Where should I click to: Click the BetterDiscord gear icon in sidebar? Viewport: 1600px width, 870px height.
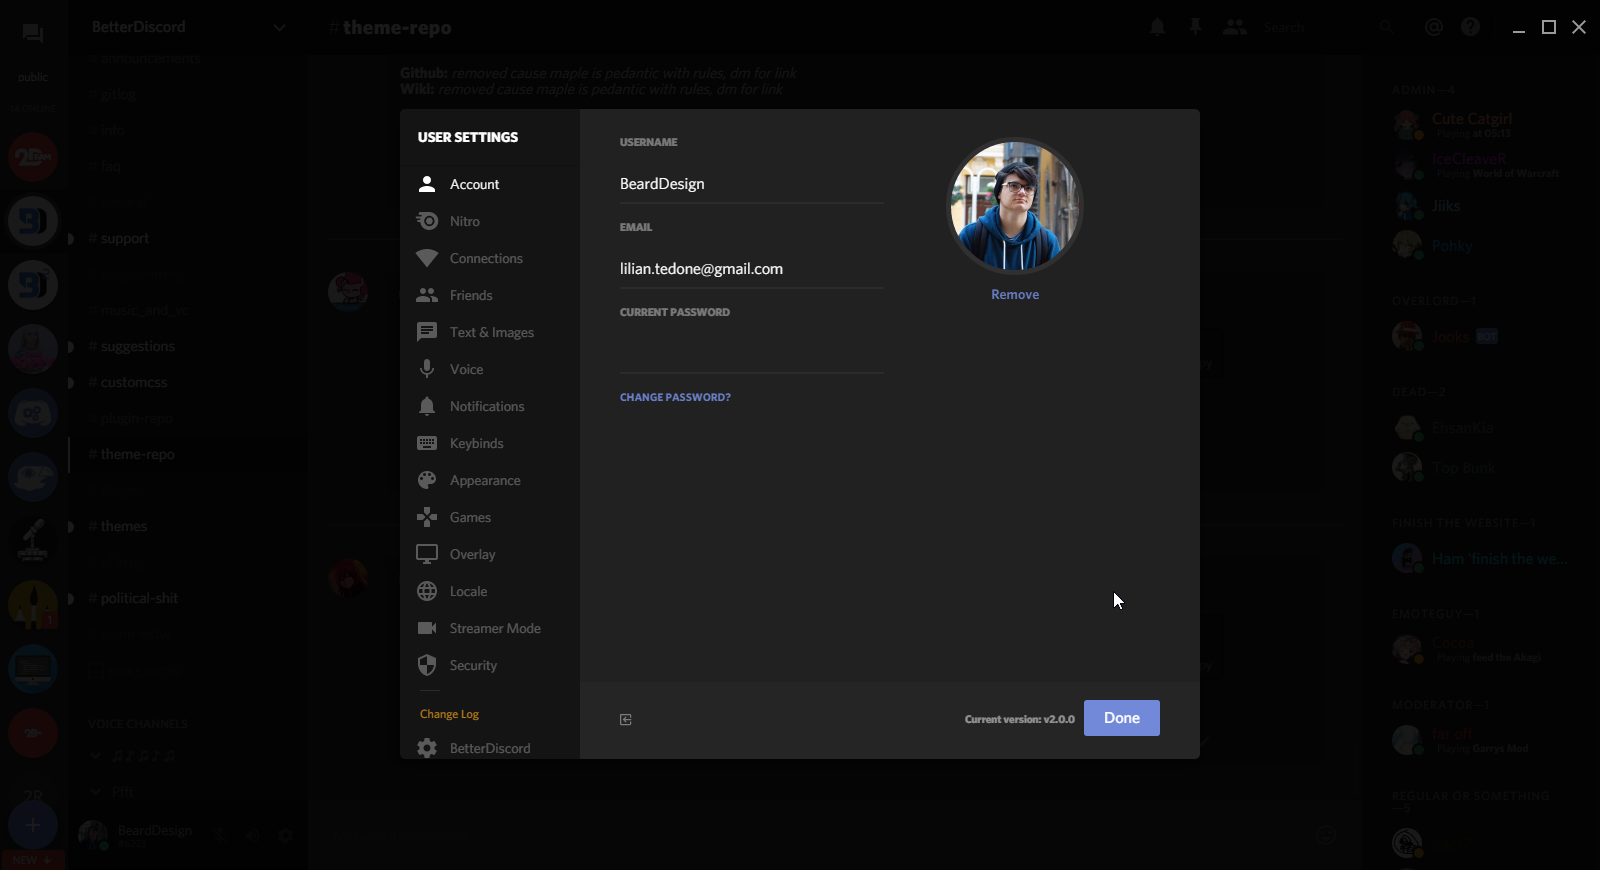tap(427, 748)
